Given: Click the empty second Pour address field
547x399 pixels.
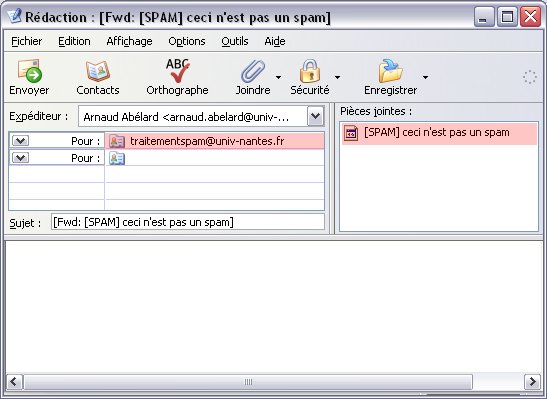Looking at the screenshot, I should (215, 158).
